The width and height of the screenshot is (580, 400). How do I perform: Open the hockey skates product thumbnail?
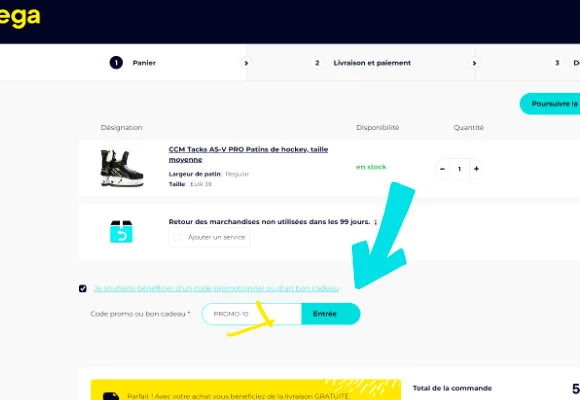pos(121,168)
